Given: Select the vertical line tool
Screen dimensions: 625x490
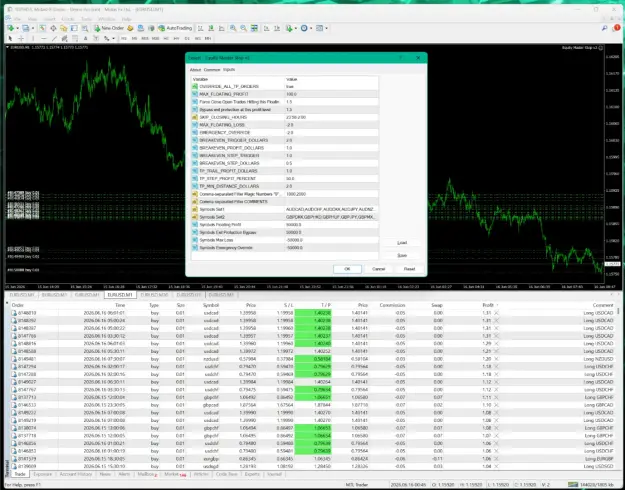Looking at the screenshot, I should click(x=33, y=39).
